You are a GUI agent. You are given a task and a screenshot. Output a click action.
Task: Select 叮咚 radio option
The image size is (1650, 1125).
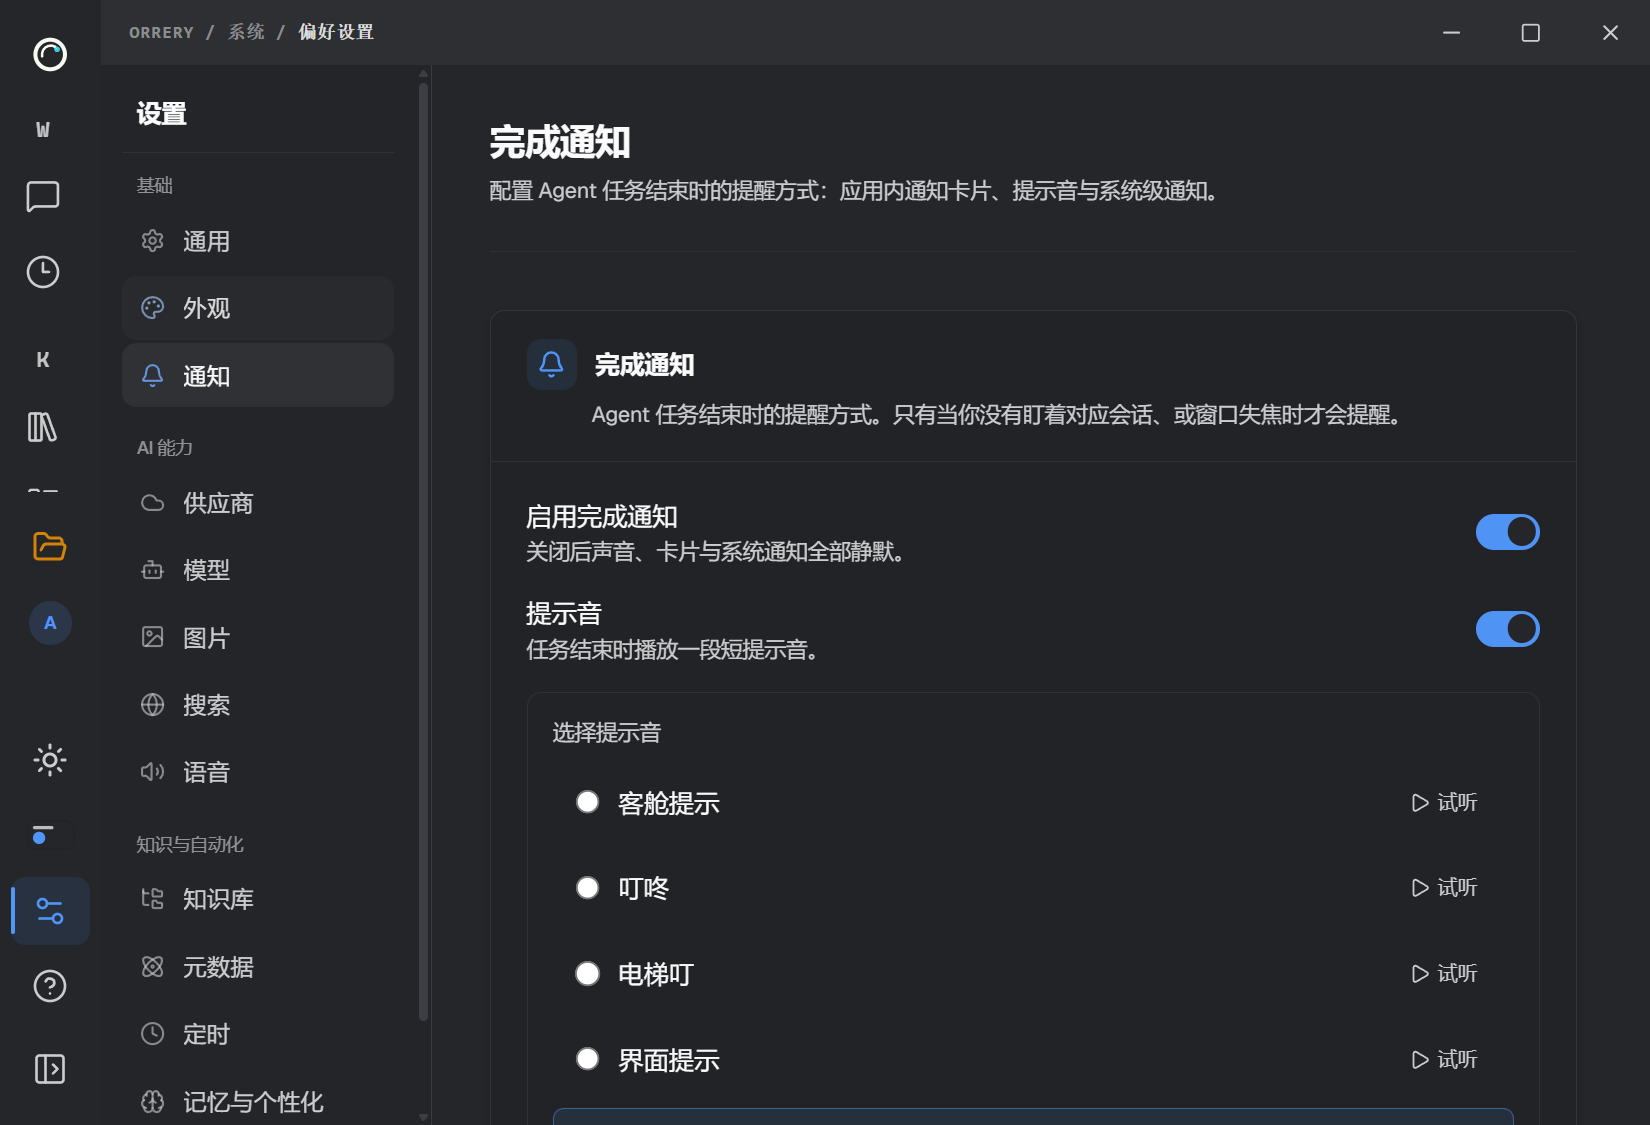pyautogui.click(x=588, y=887)
